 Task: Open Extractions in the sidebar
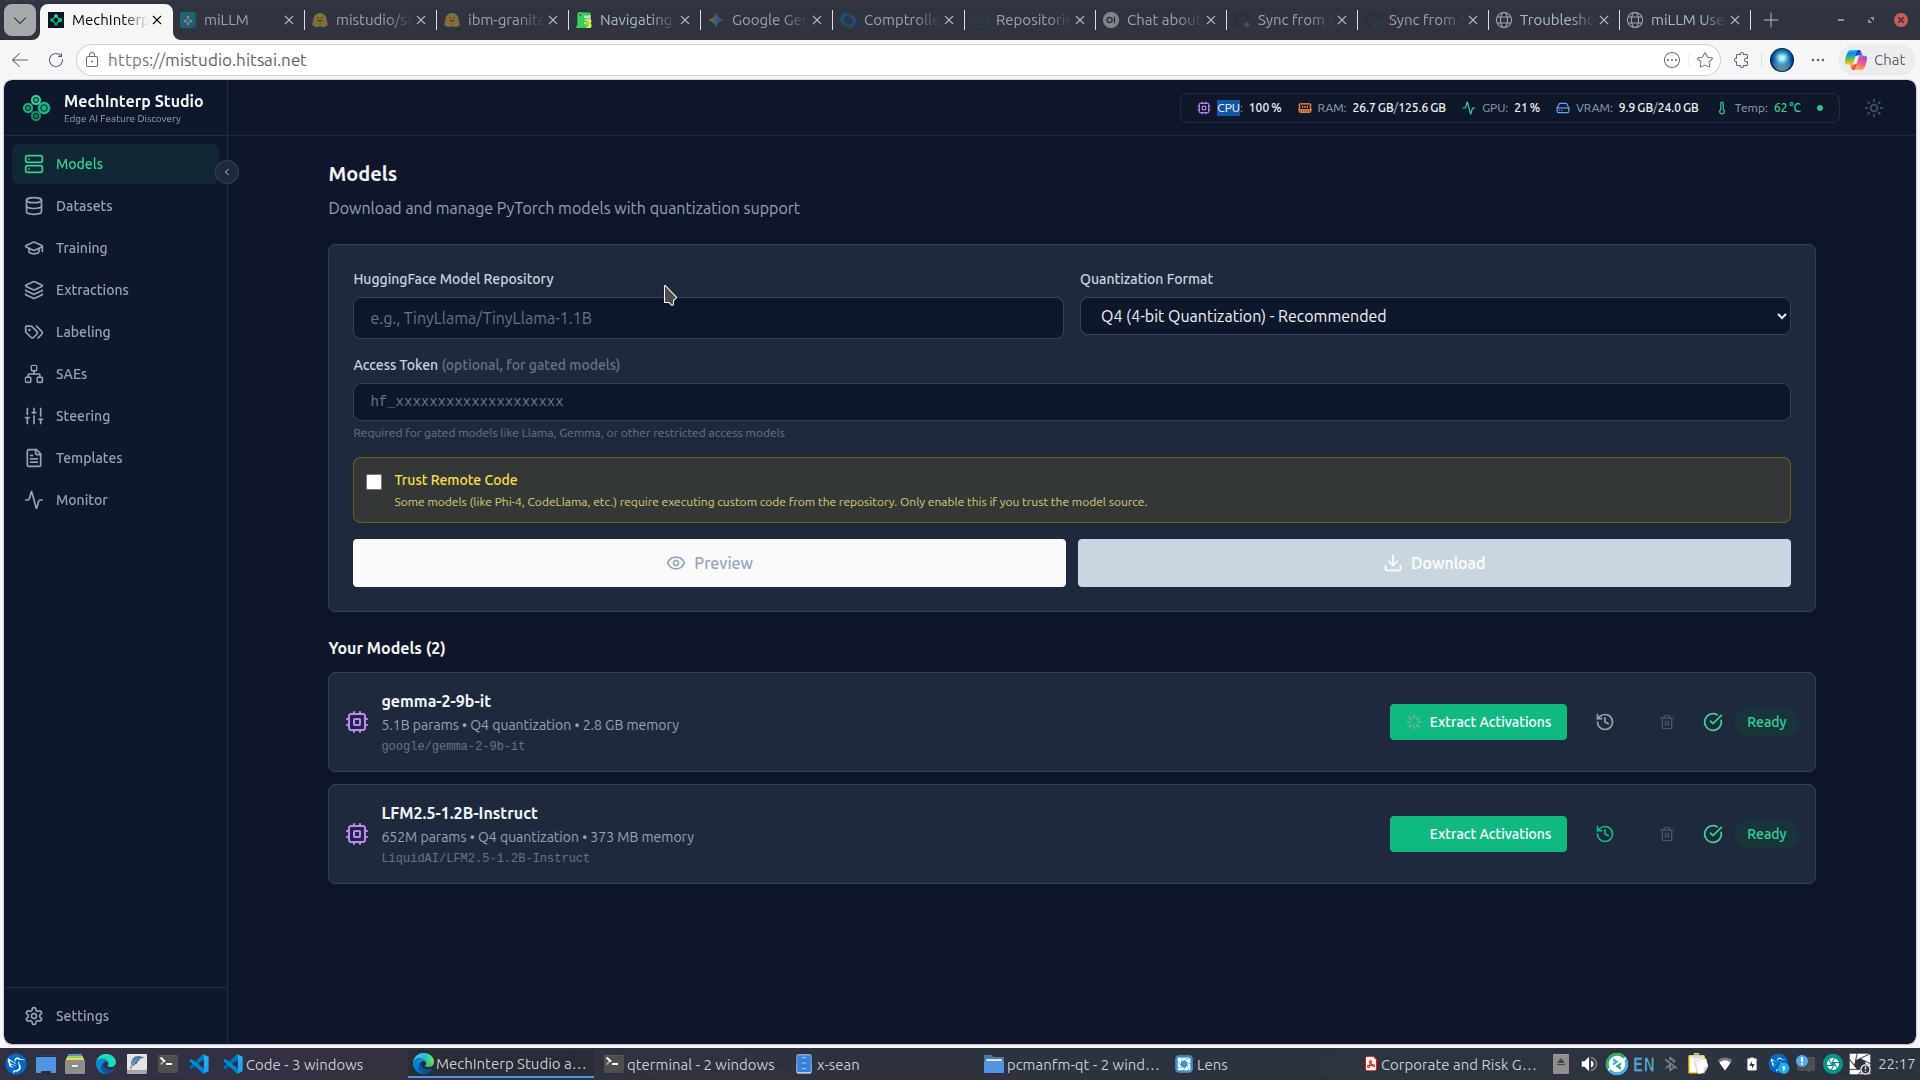116,290
